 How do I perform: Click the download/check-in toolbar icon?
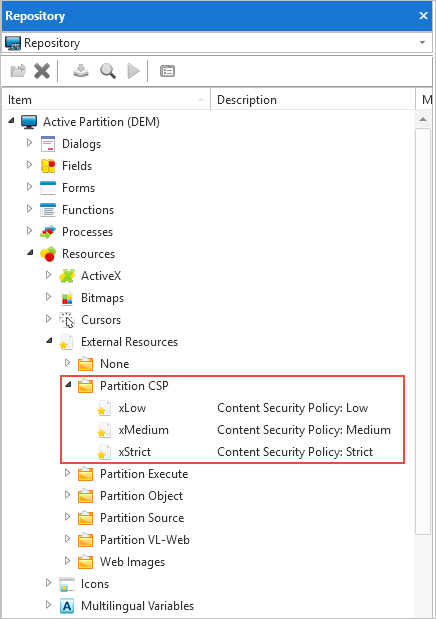point(81,71)
